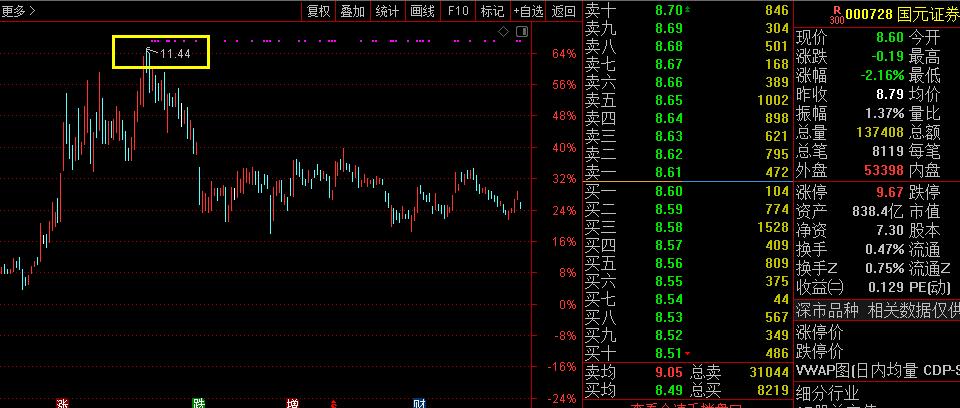Click the 涨幅 value -2.16%

pos(881,75)
